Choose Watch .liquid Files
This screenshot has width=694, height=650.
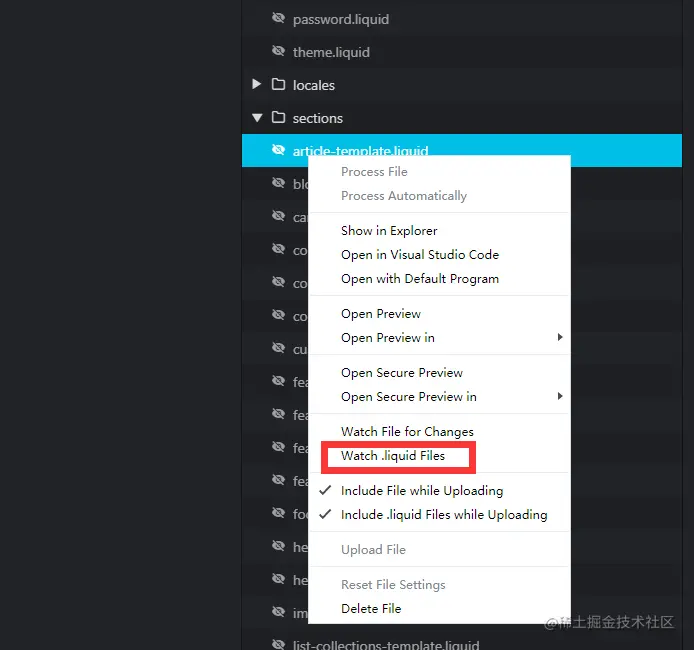393,456
